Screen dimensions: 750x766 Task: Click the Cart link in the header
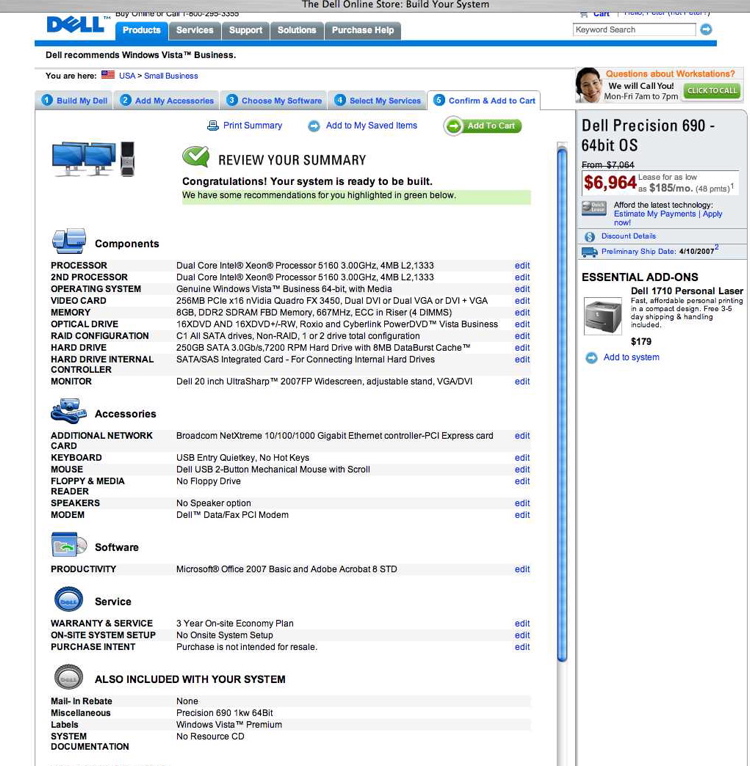coord(601,14)
